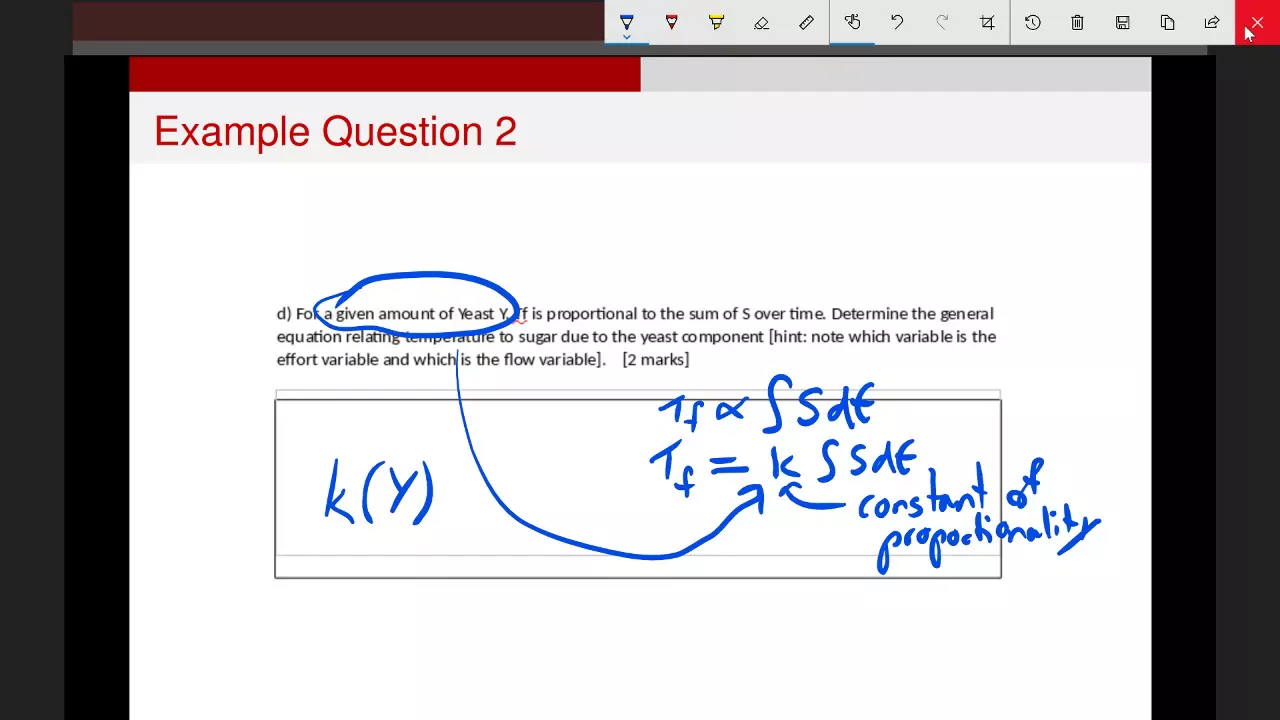Click the 'Example Question 2' slide title
Screen dimensions: 1280x720
[x=335, y=132]
